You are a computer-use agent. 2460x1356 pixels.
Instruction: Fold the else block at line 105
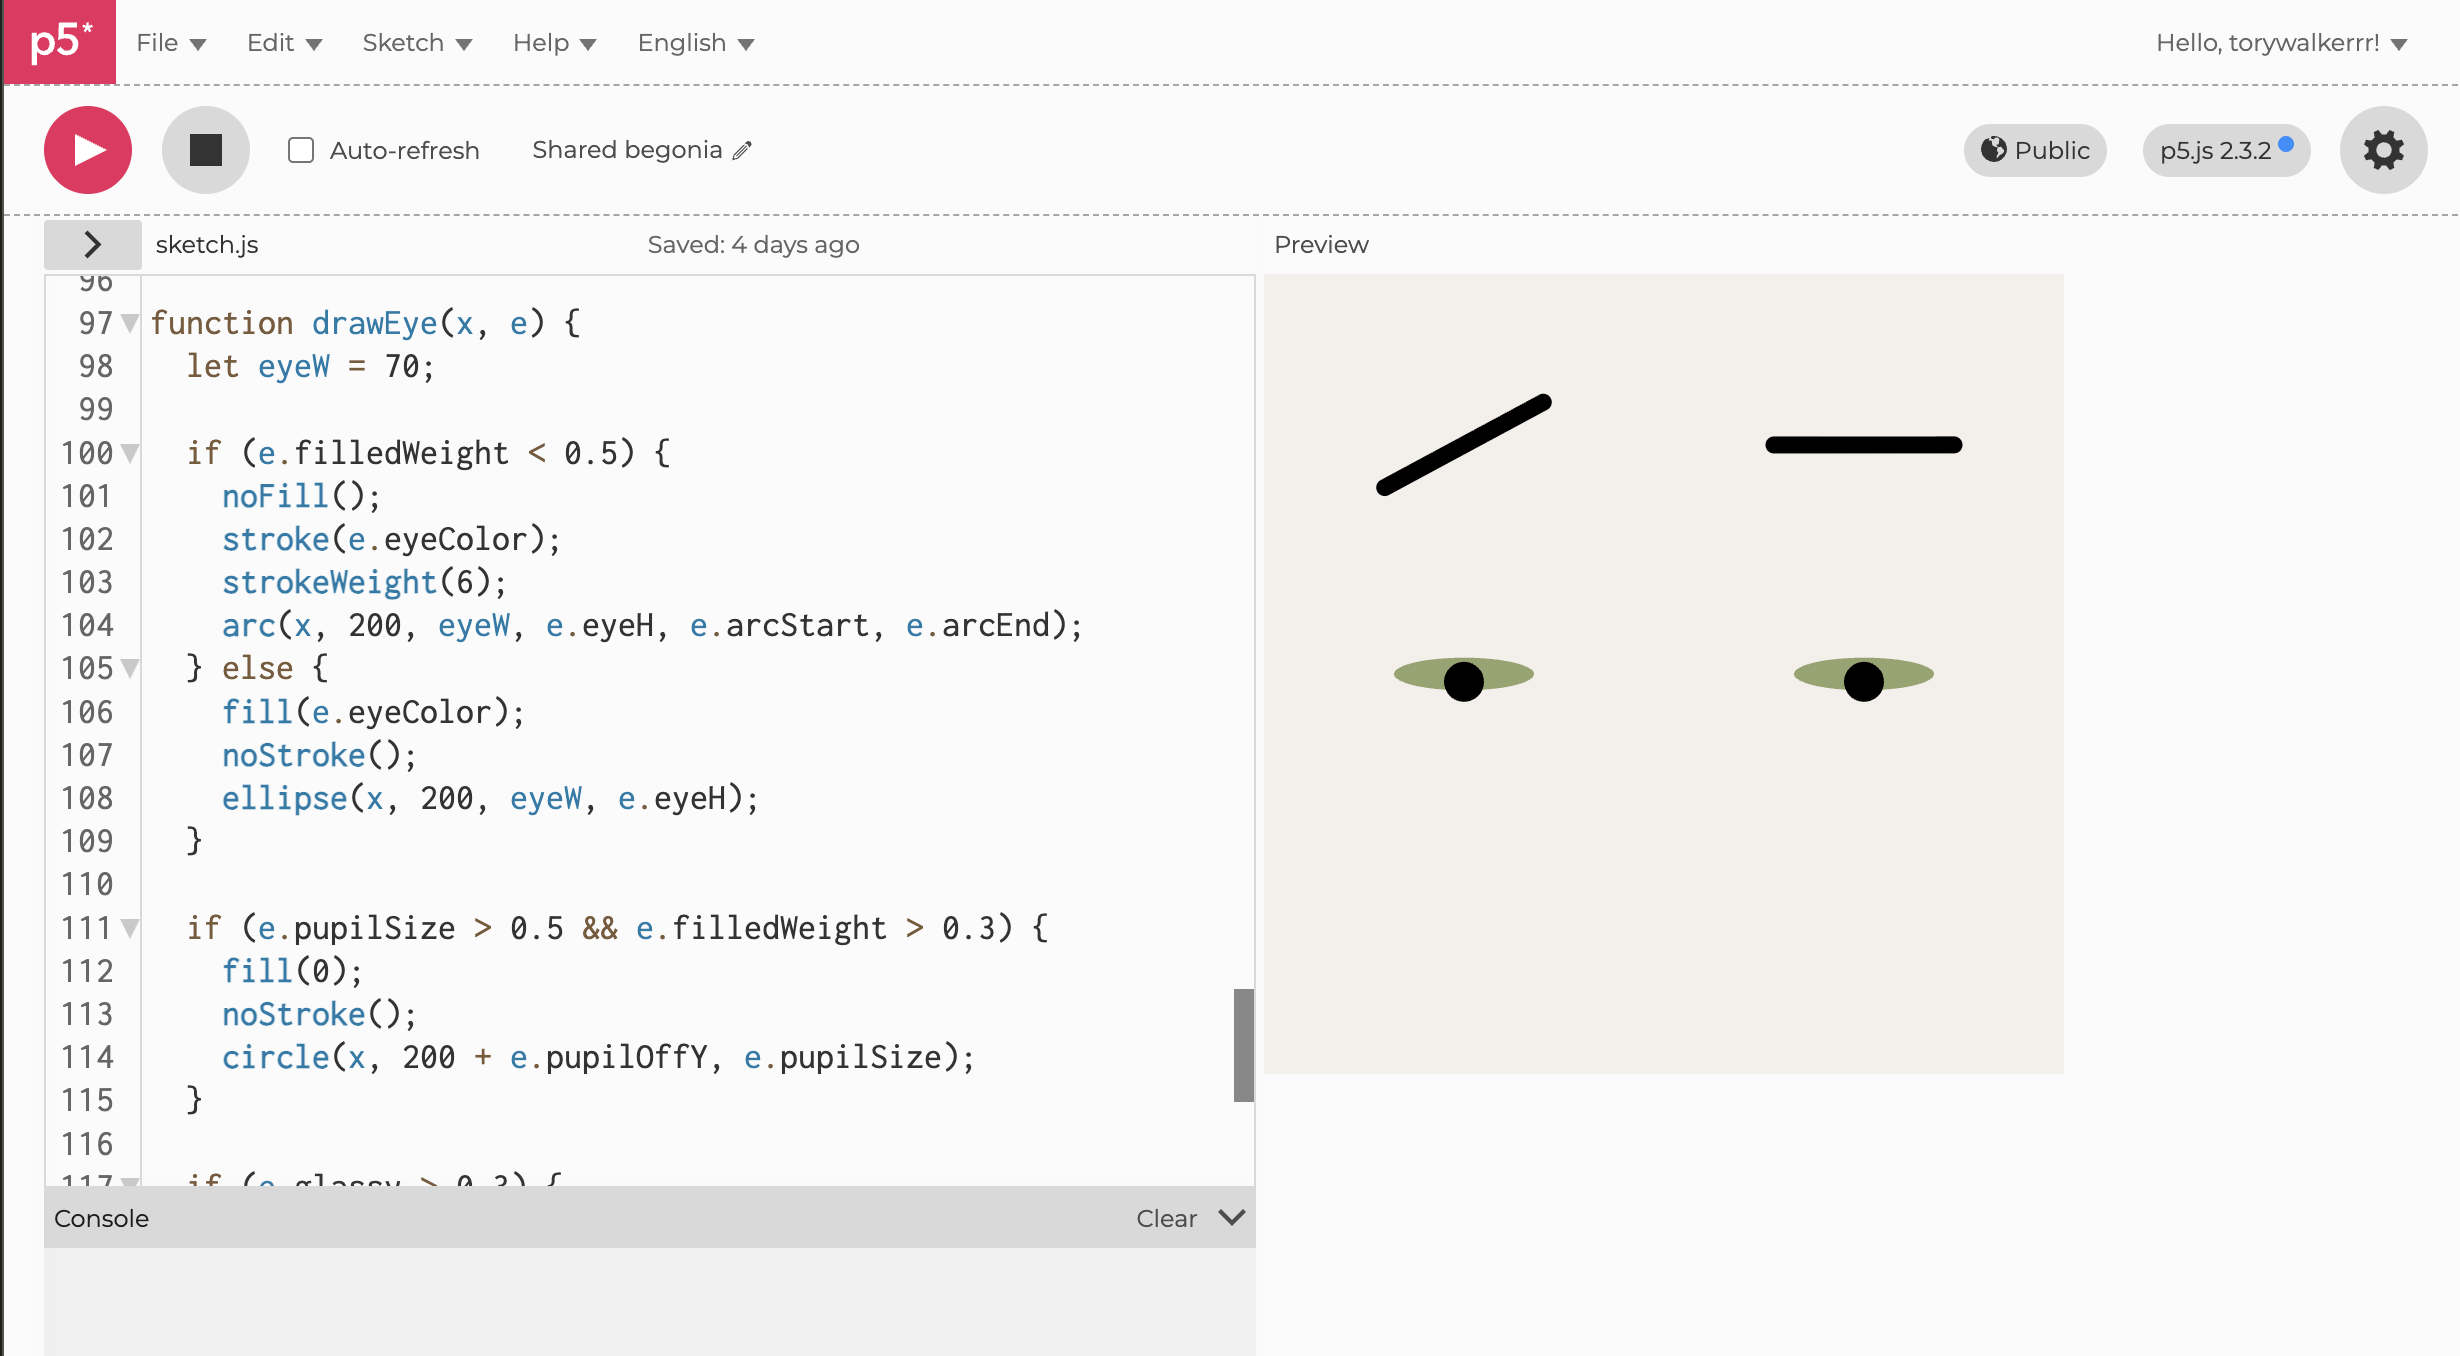tap(129, 668)
